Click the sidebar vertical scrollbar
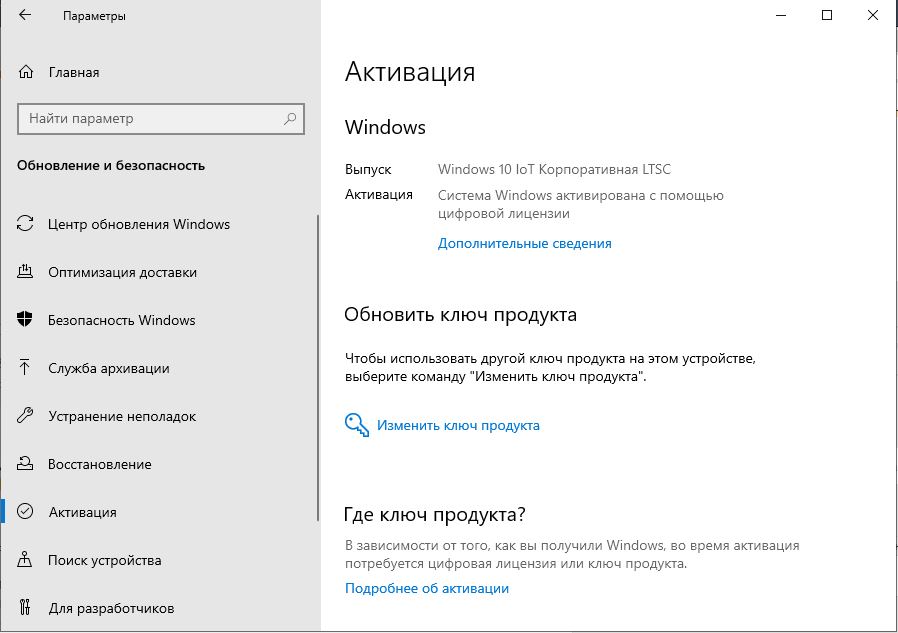This screenshot has width=898, height=633. click(x=318, y=368)
